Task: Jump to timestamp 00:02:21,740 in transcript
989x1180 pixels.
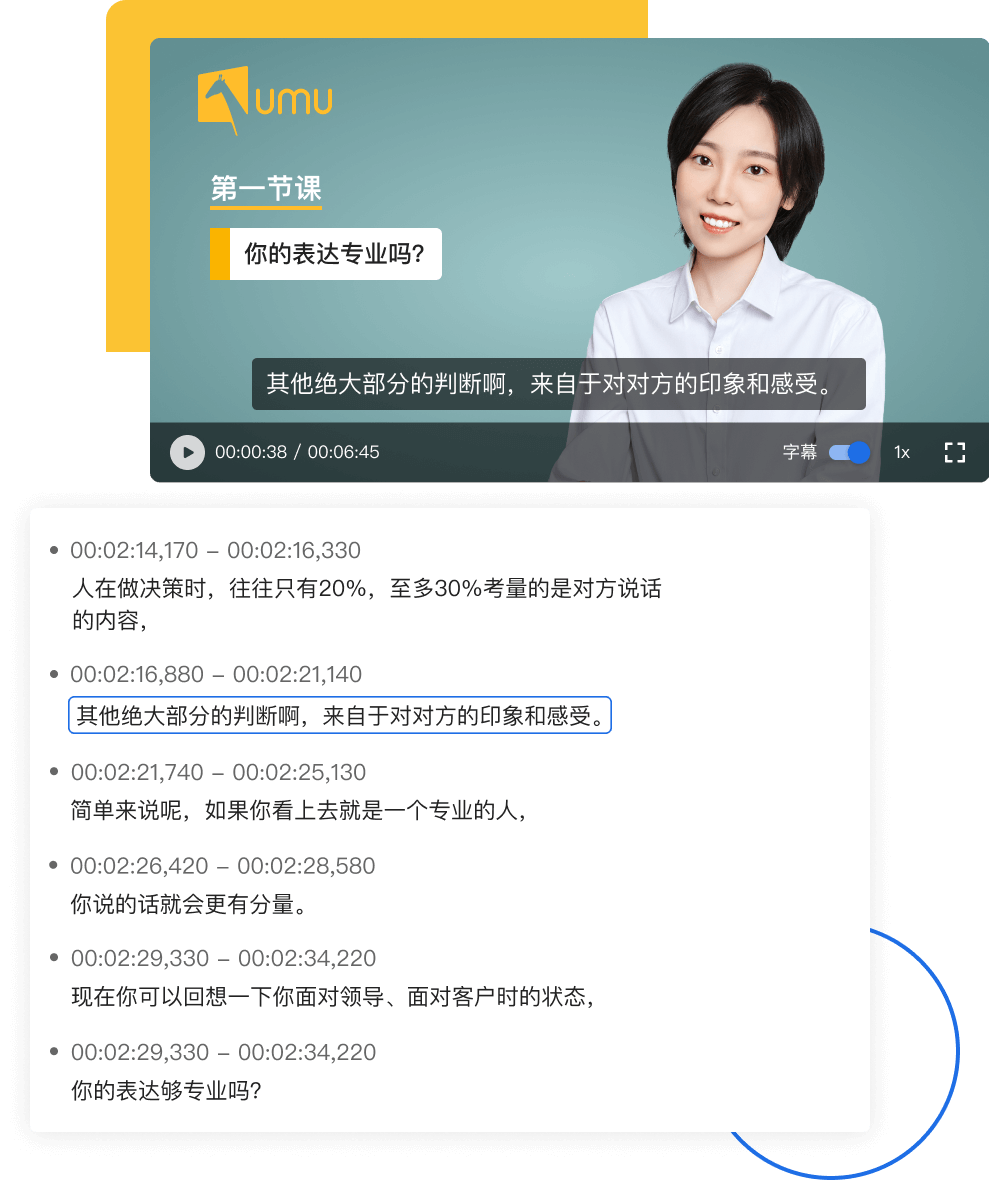Action: click(218, 772)
